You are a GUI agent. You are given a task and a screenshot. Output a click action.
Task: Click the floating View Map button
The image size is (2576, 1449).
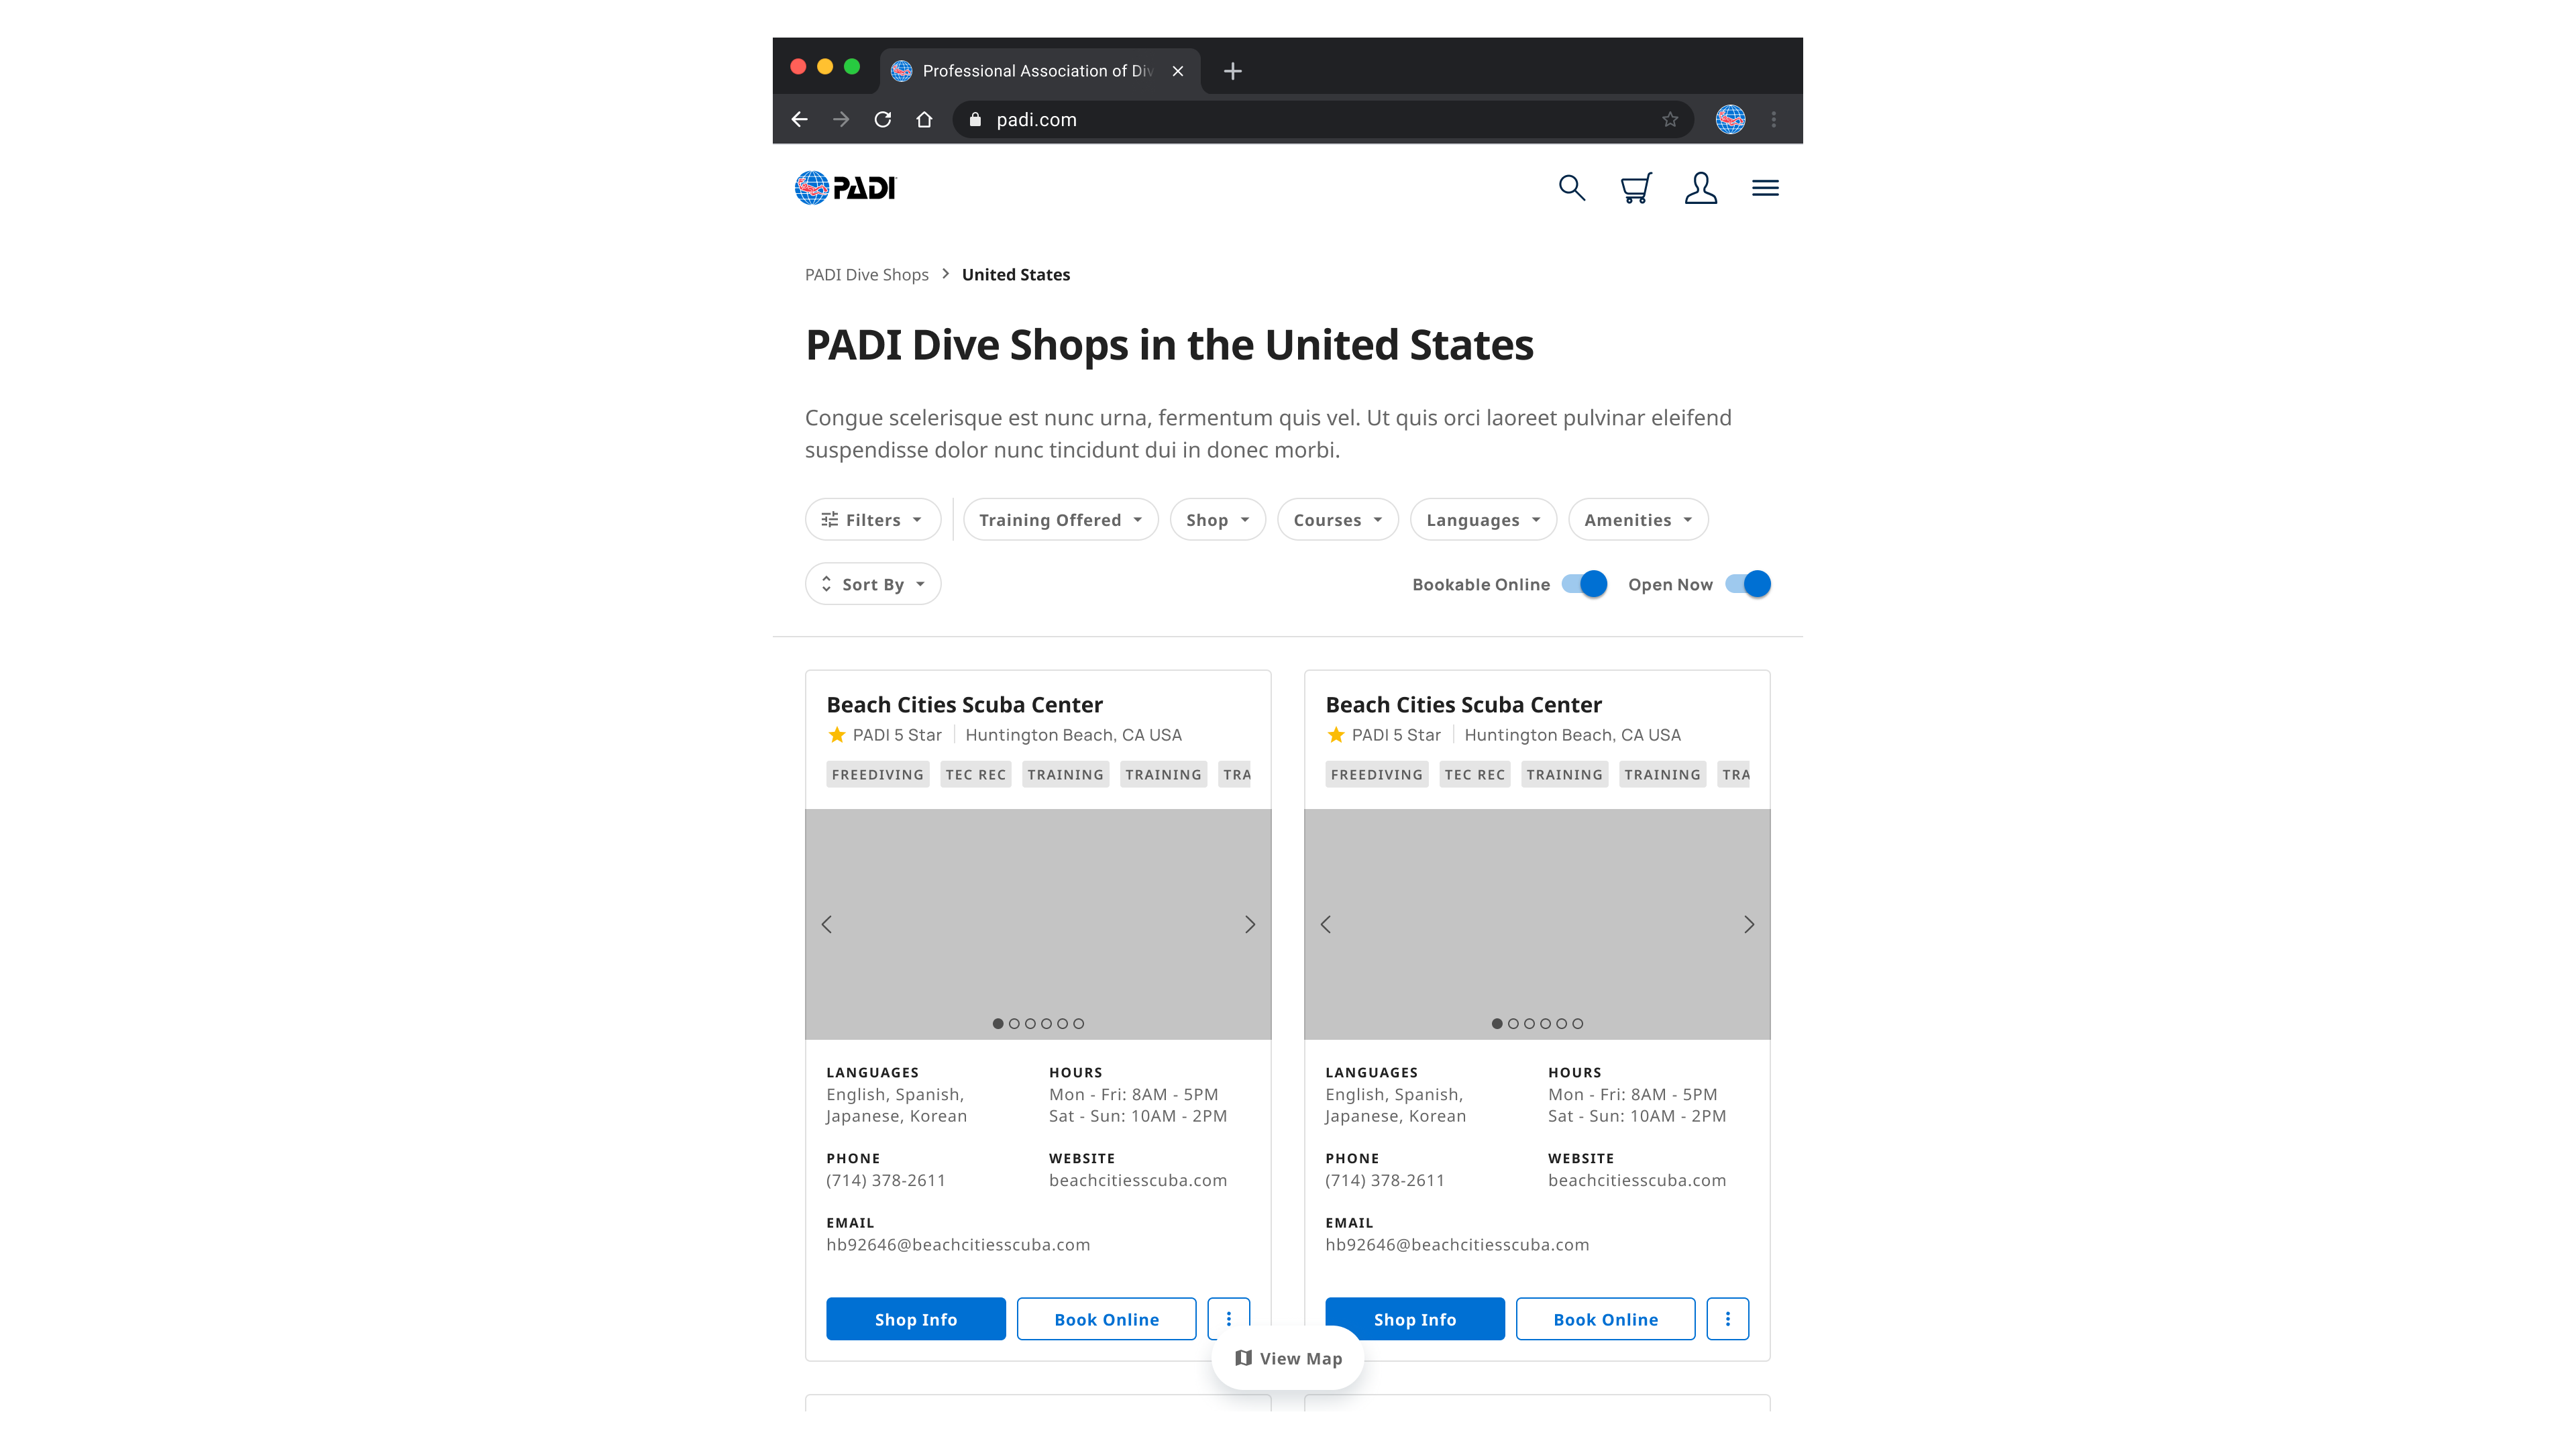pos(1287,1358)
